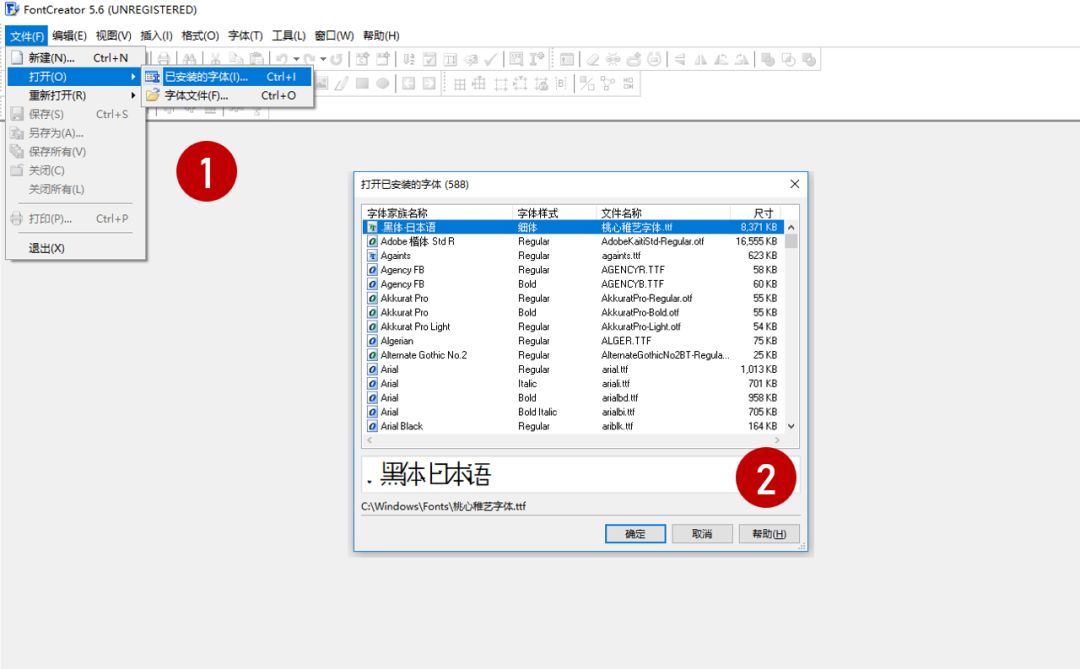
Task: Click the Undo arrow toolbar icon
Action: tap(282, 59)
